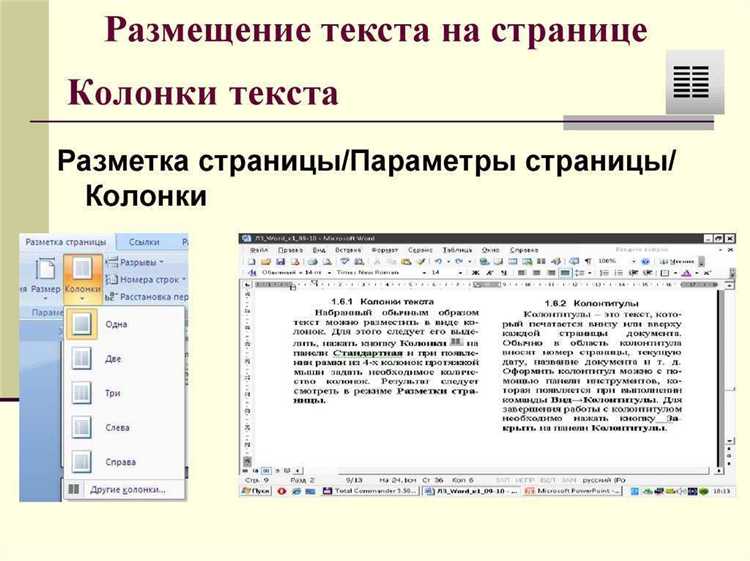The height and width of the screenshot is (561, 750).
Task: Expand the Номера строк dropdown
Action: [146, 279]
